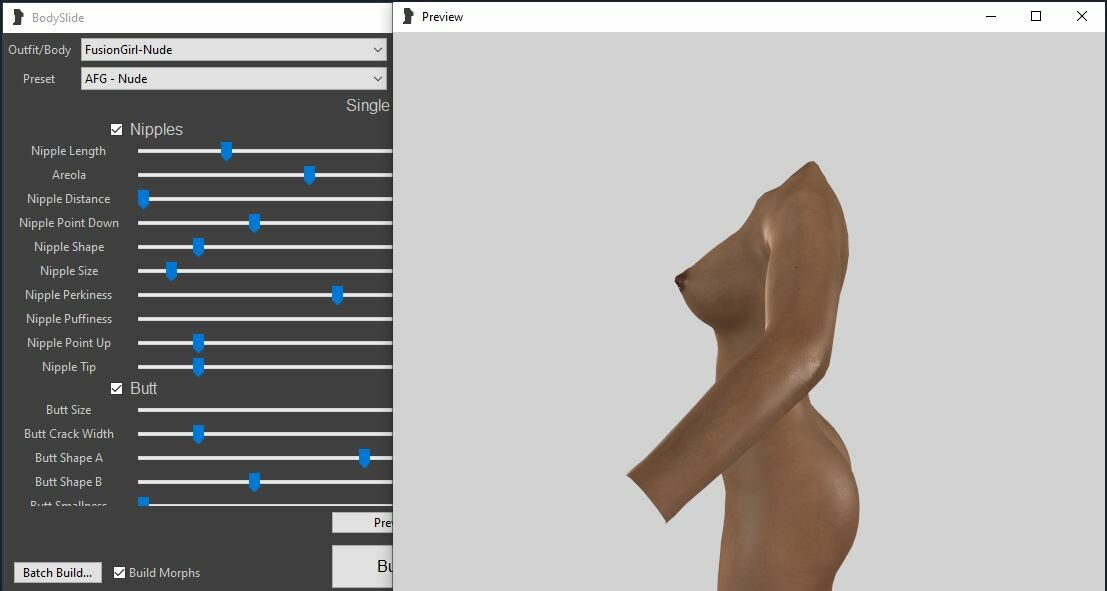The image size is (1107, 591).
Task: Toggle the Build Morphs checkbox
Action: pos(119,573)
